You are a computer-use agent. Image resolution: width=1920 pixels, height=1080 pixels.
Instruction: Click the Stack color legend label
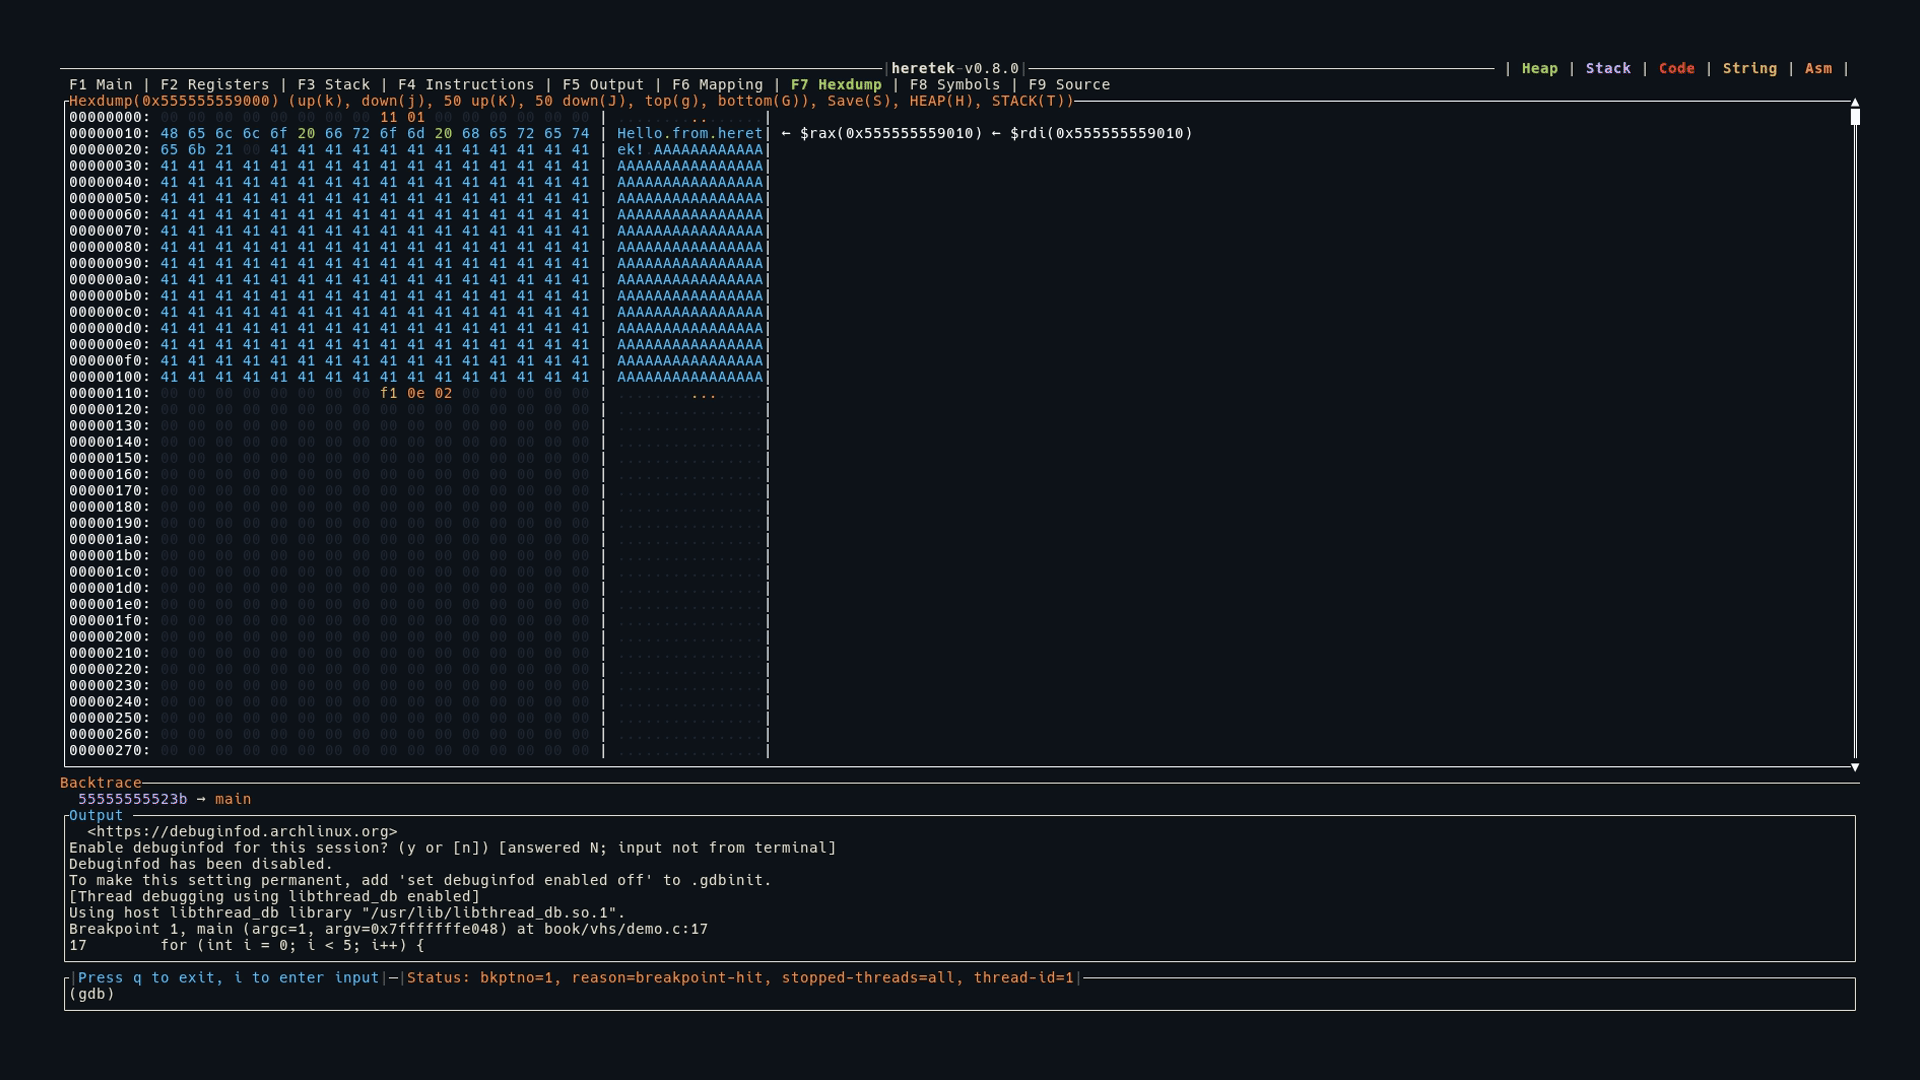tap(1608, 69)
